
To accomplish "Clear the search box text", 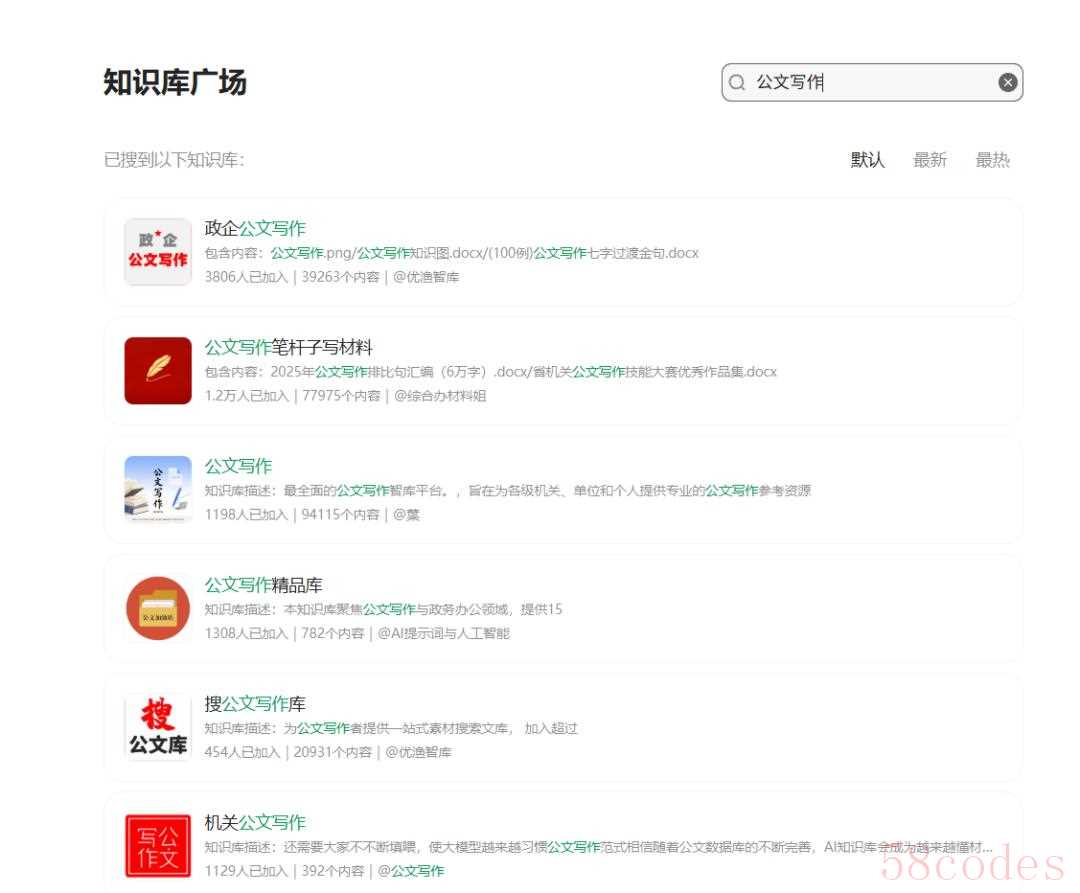I will coord(1007,83).
